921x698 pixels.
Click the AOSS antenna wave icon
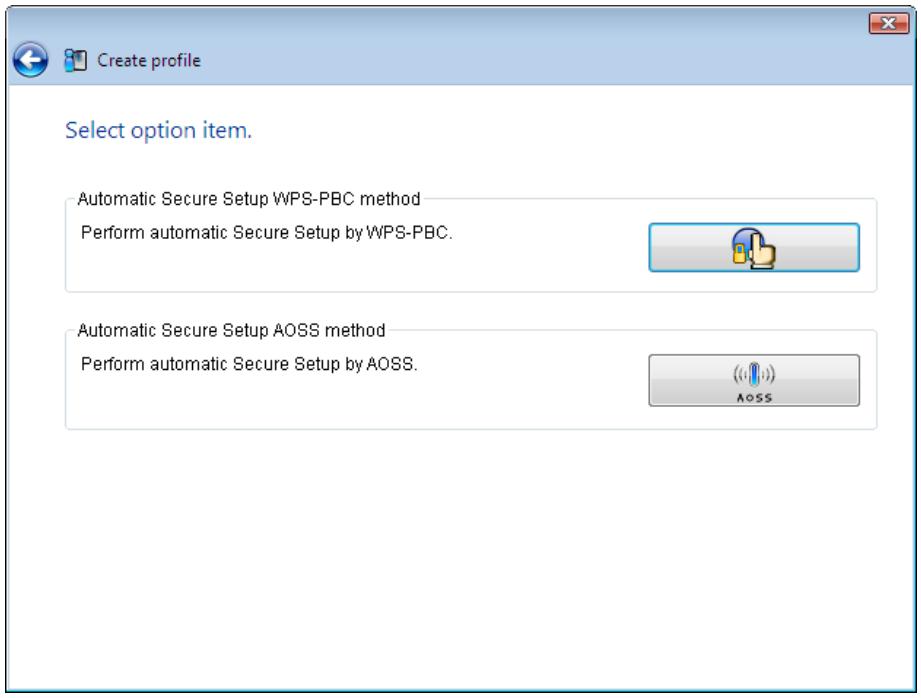pyautogui.click(x=754, y=374)
